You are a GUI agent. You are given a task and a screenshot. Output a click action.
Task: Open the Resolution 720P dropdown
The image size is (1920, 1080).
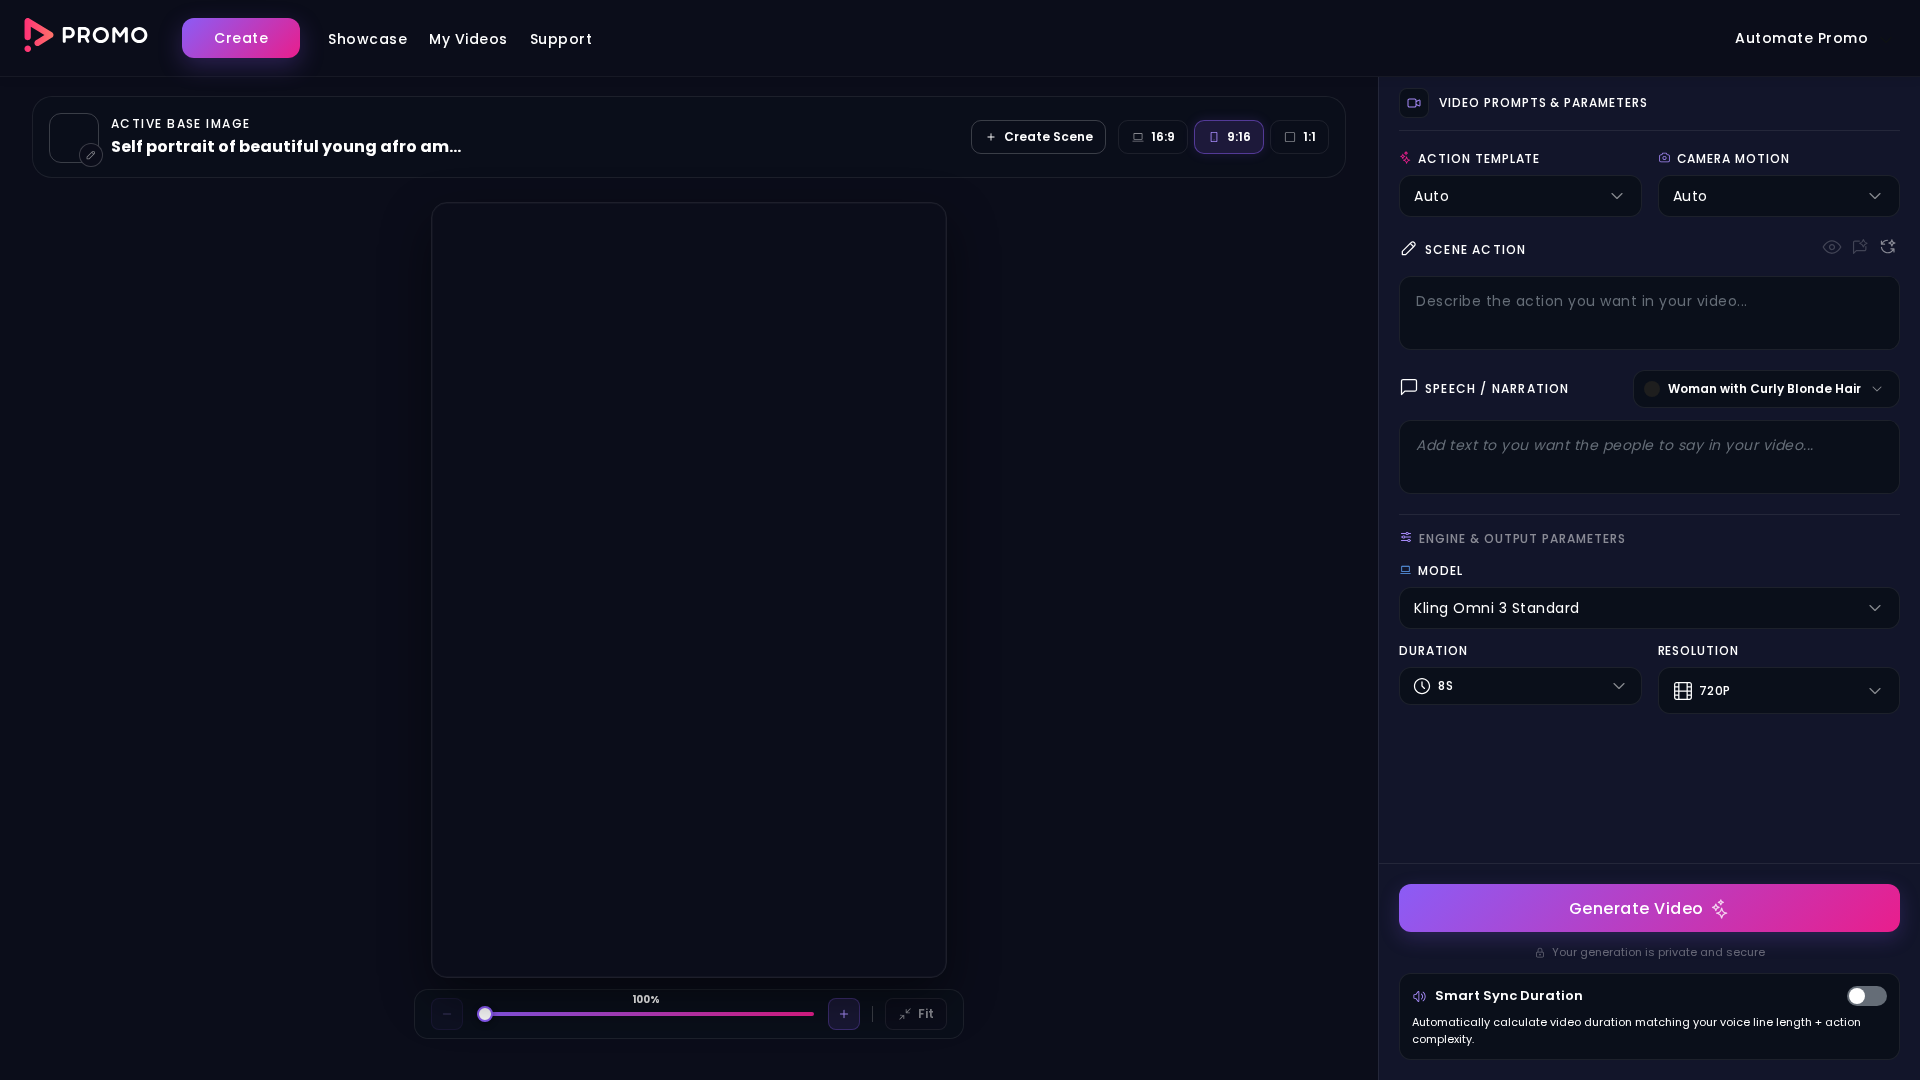coord(1779,691)
